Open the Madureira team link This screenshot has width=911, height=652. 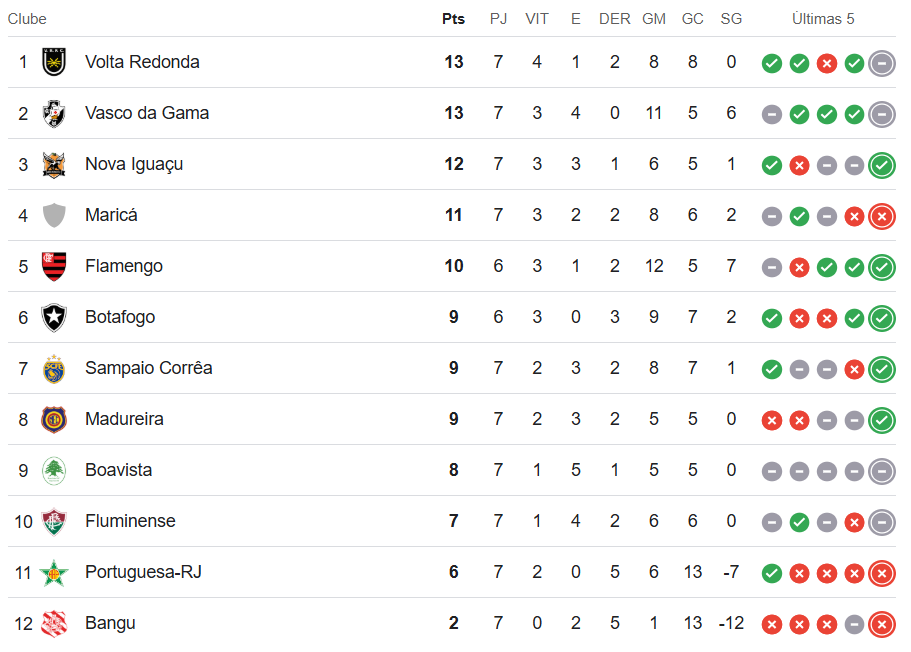[124, 419]
